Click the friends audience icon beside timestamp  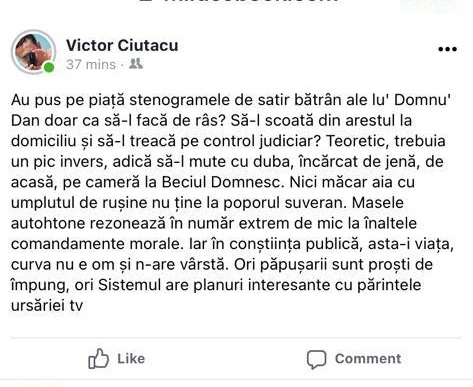[x=136, y=63]
